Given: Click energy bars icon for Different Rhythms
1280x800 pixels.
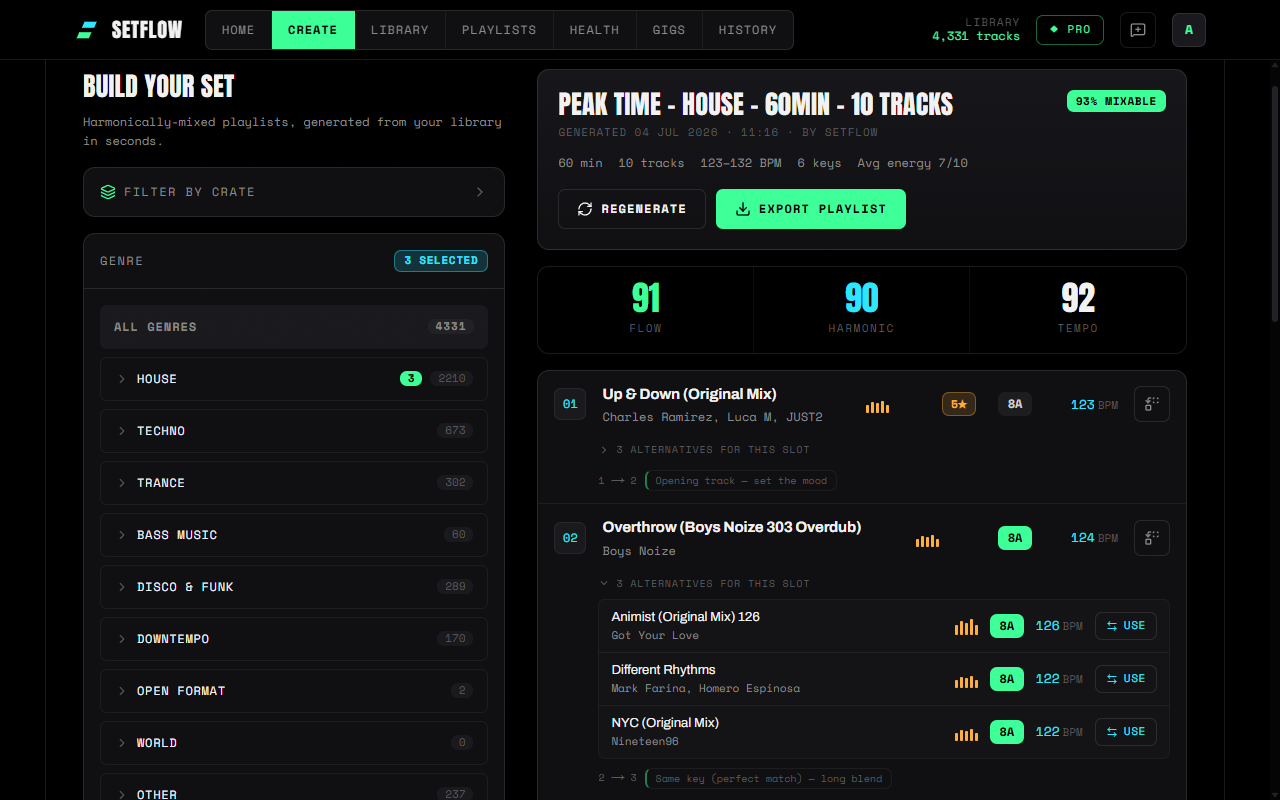Looking at the screenshot, I should [966, 681].
